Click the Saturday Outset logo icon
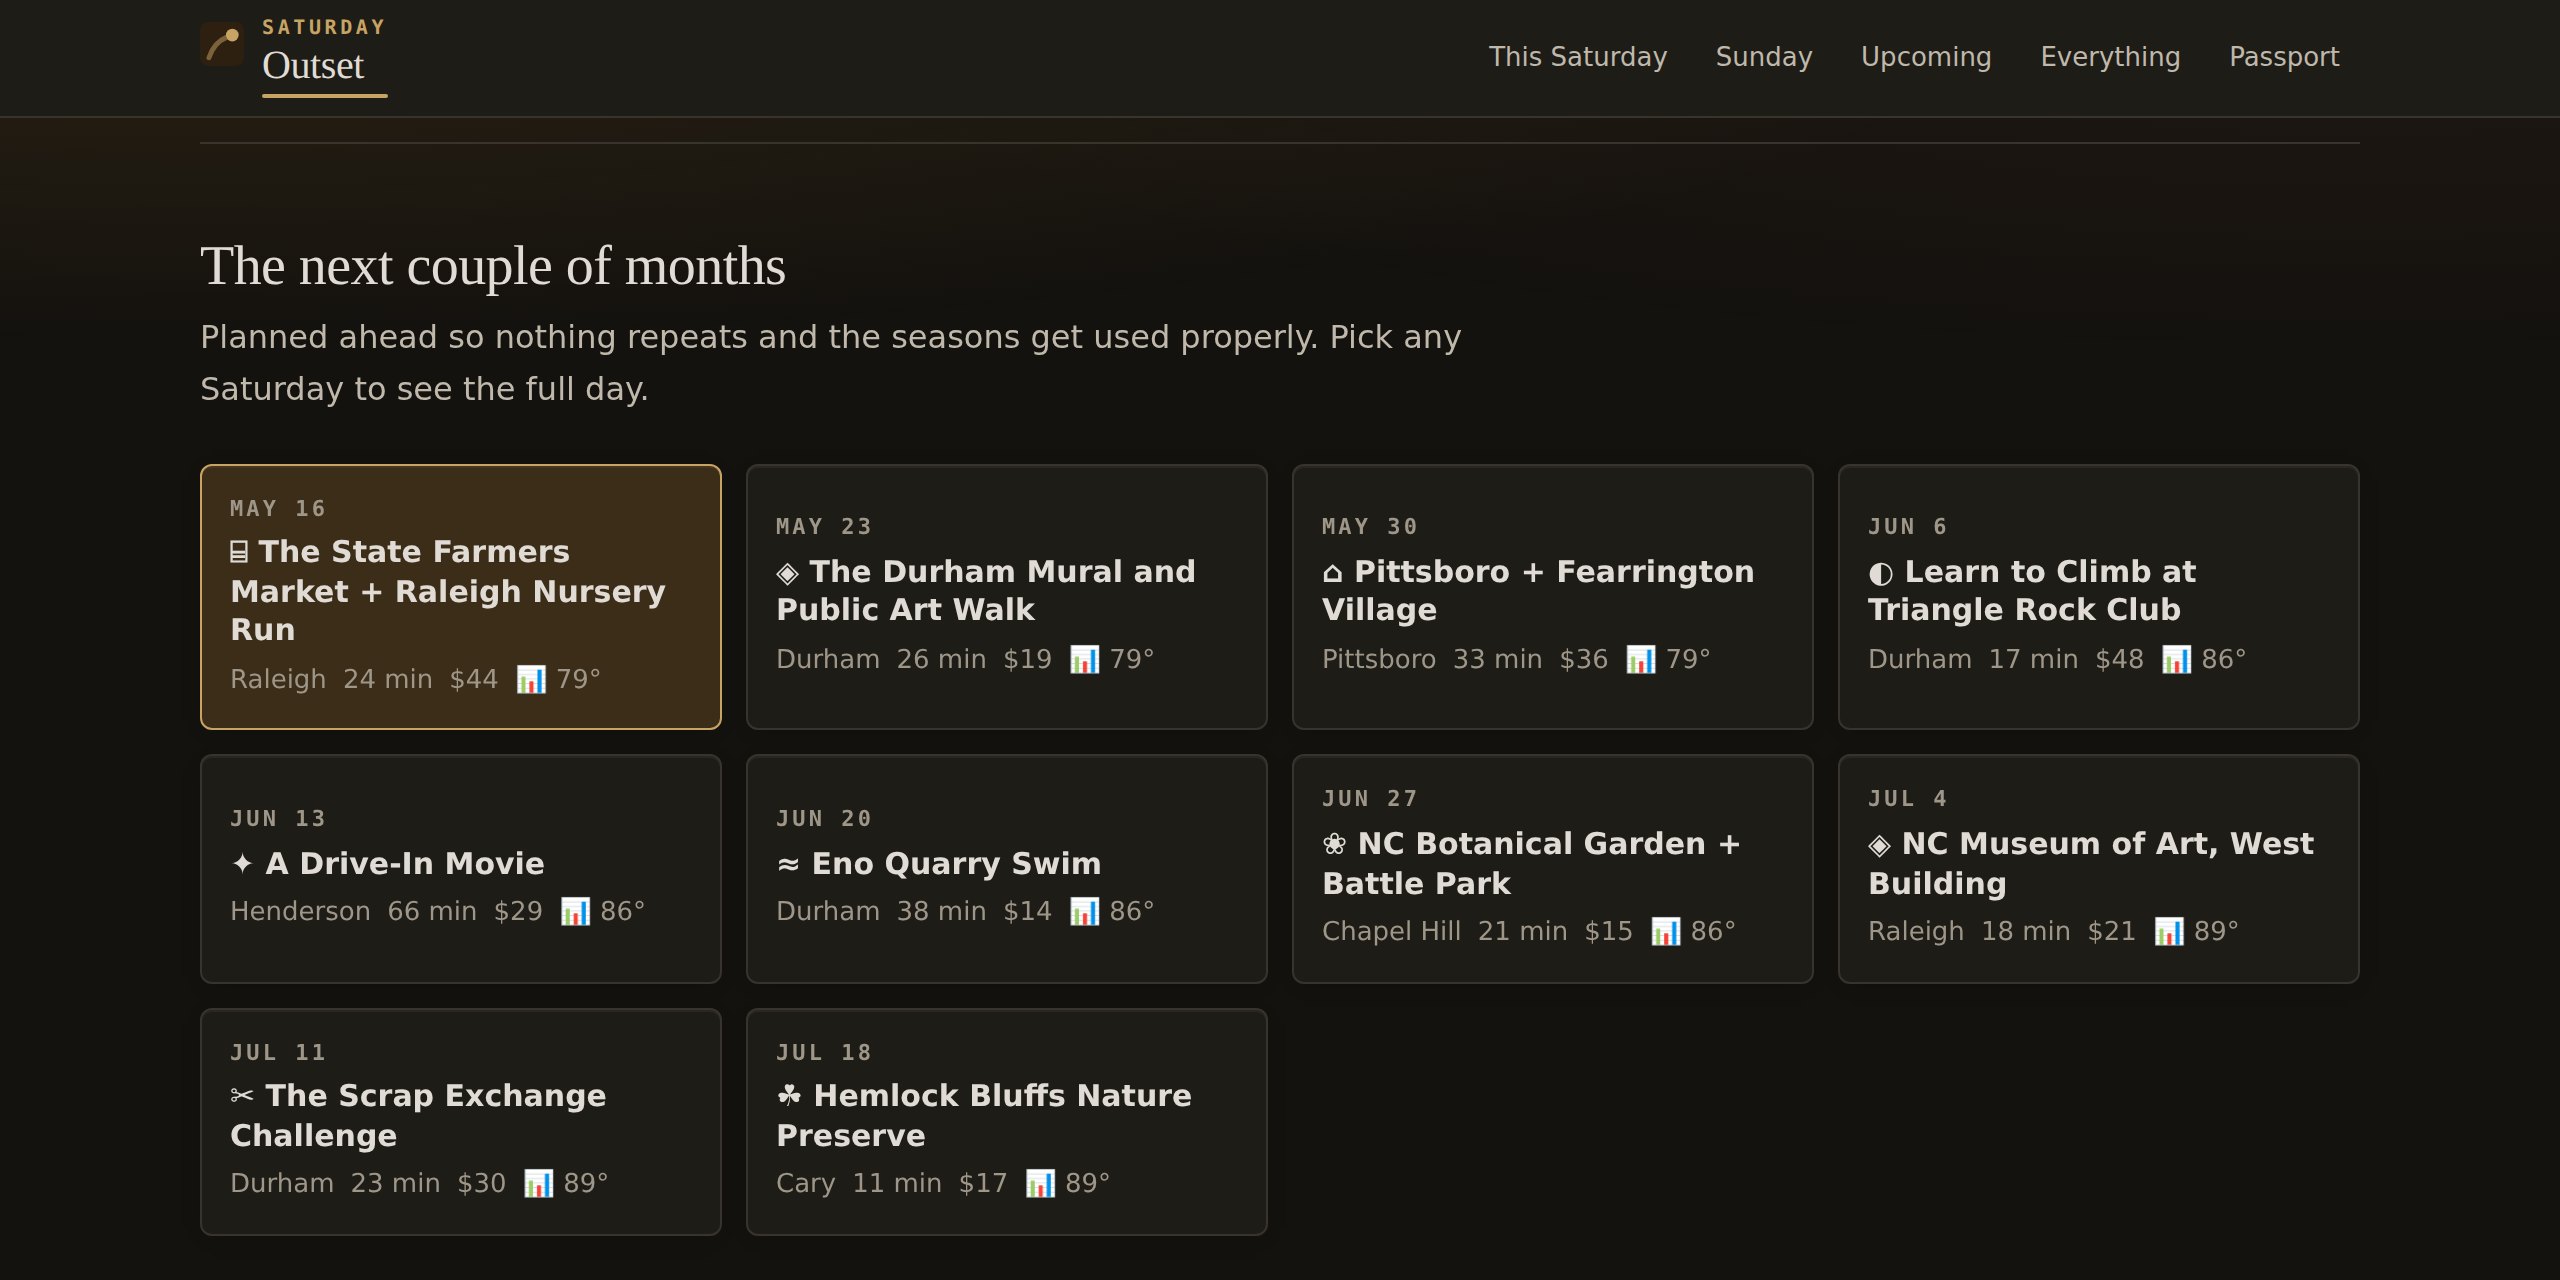Viewport: 2560px width, 1280px height. tap(222, 45)
